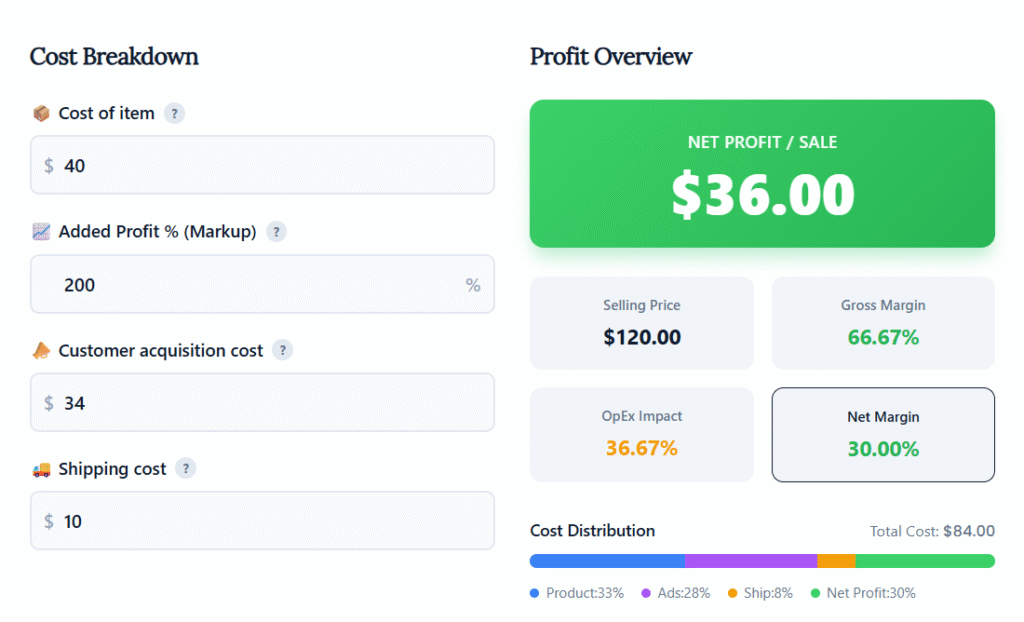
Task: Open the OpEx Impact stat card
Action: pos(641,434)
